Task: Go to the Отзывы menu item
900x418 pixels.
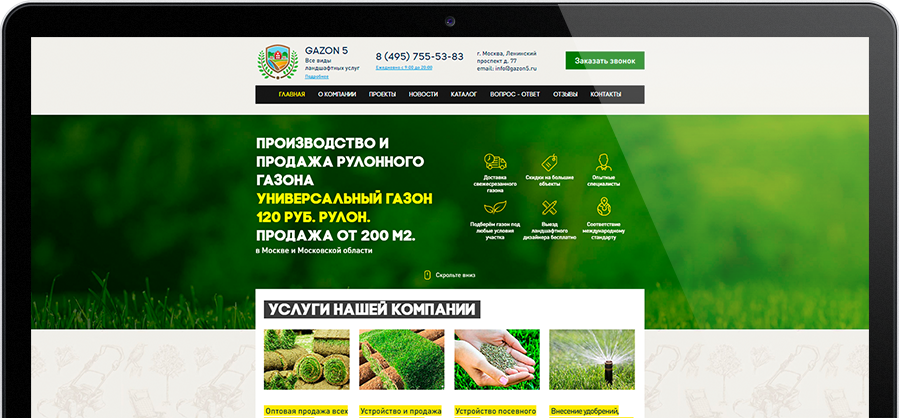Action: [x=565, y=95]
